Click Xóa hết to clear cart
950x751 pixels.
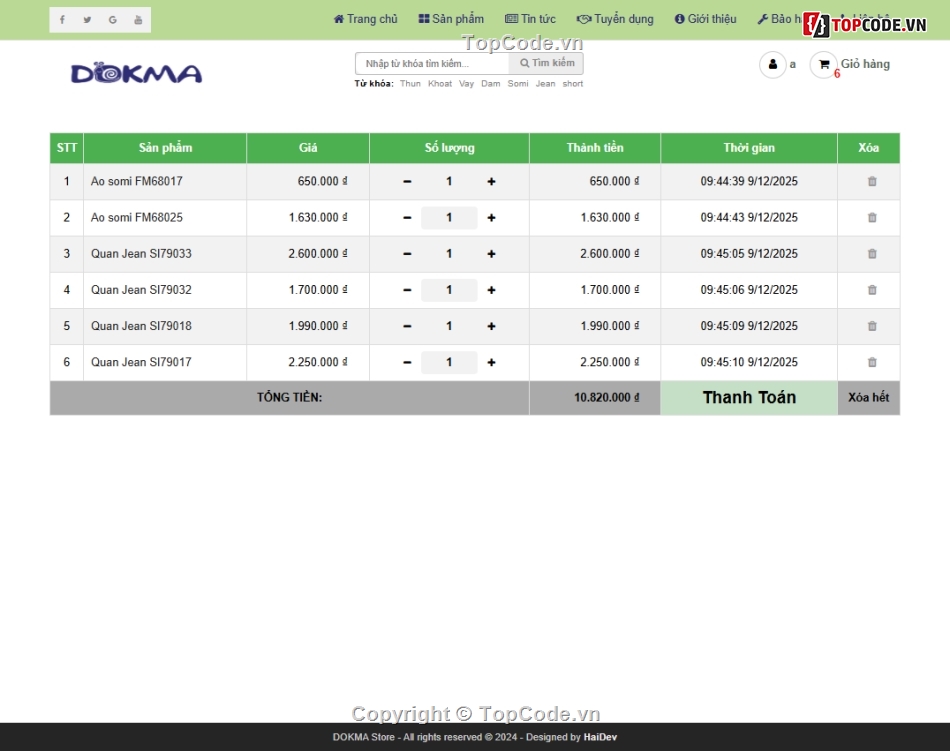pyautogui.click(x=868, y=398)
